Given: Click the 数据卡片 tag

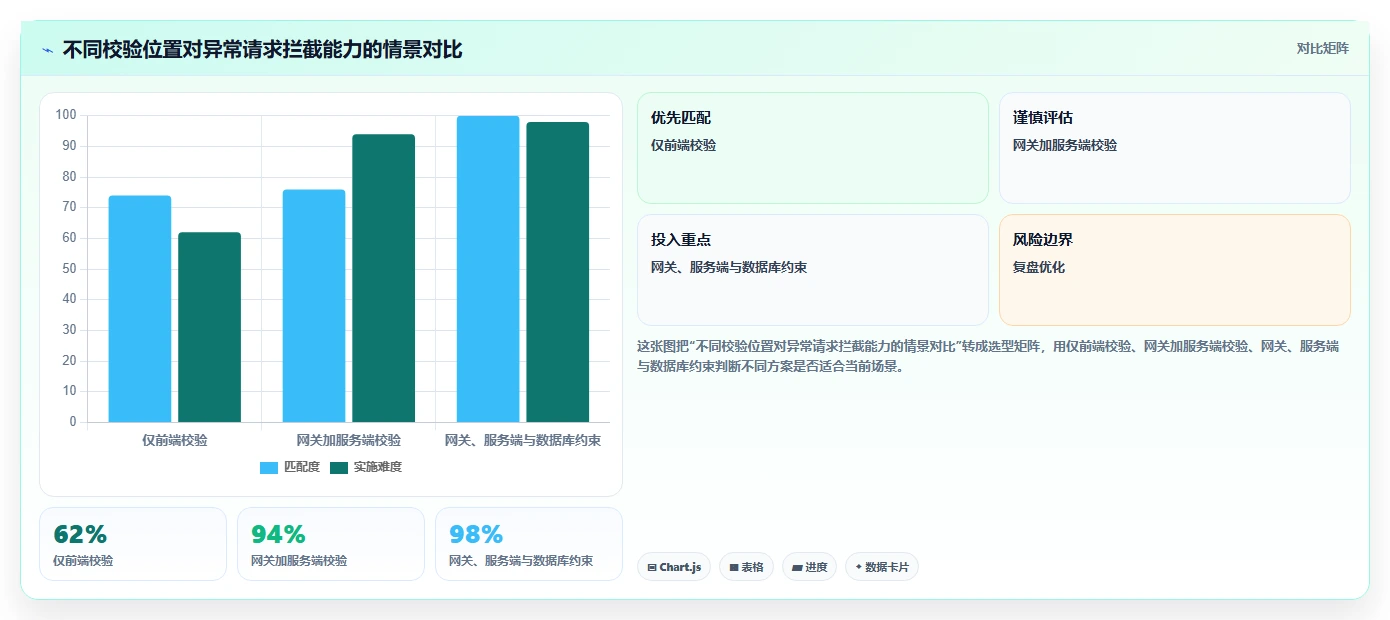Looking at the screenshot, I should 882,567.
